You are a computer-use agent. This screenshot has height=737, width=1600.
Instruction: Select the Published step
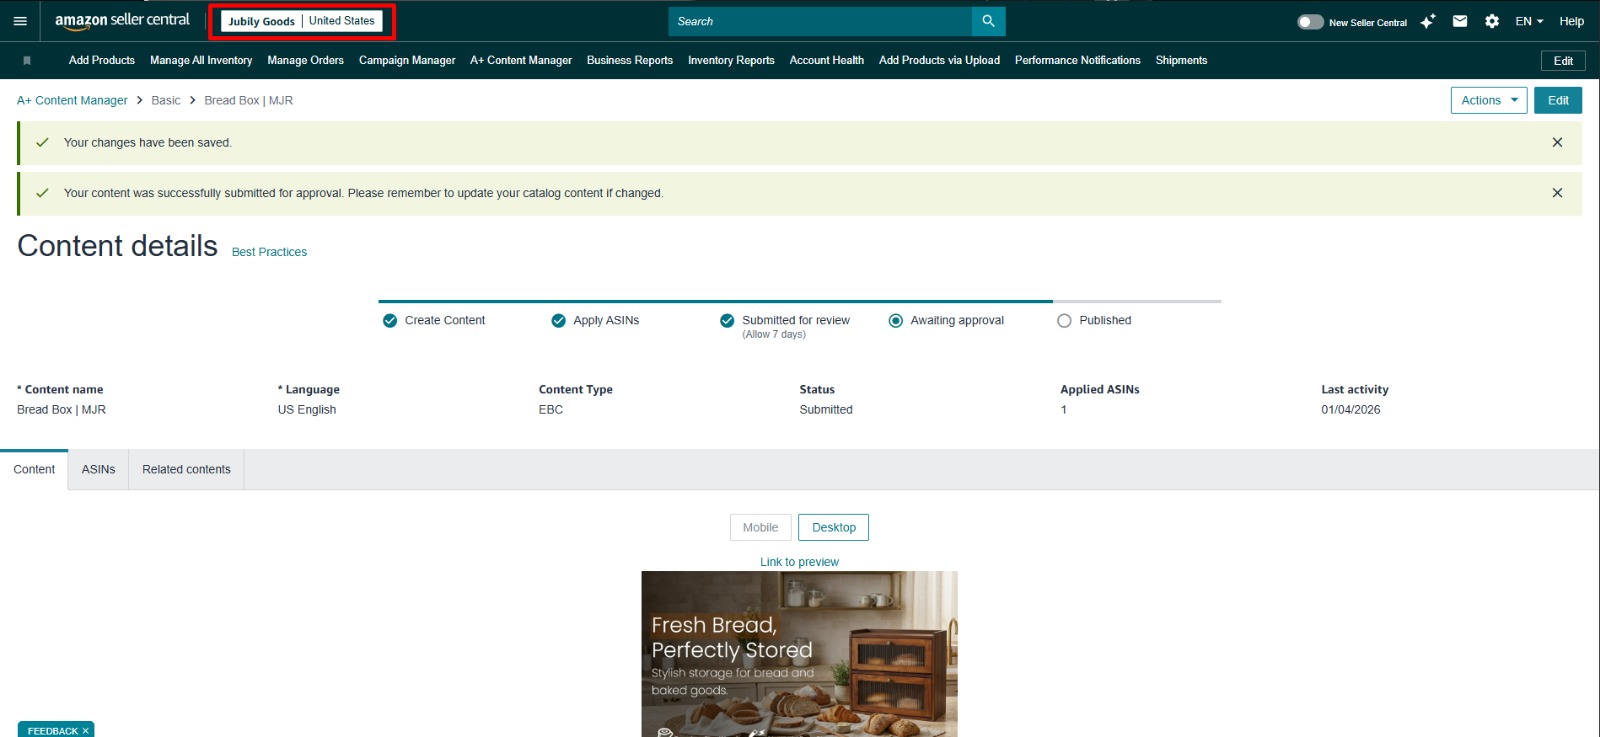1064,321
